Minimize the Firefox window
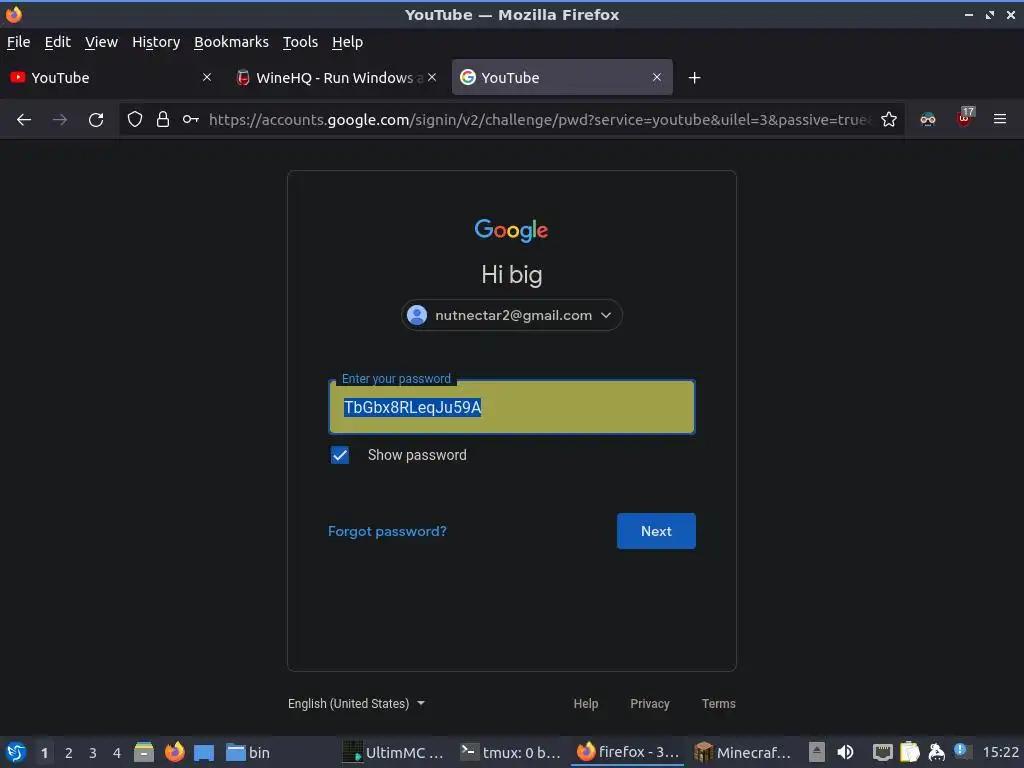The height and width of the screenshot is (768, 1024). click(x=969, y=14)
